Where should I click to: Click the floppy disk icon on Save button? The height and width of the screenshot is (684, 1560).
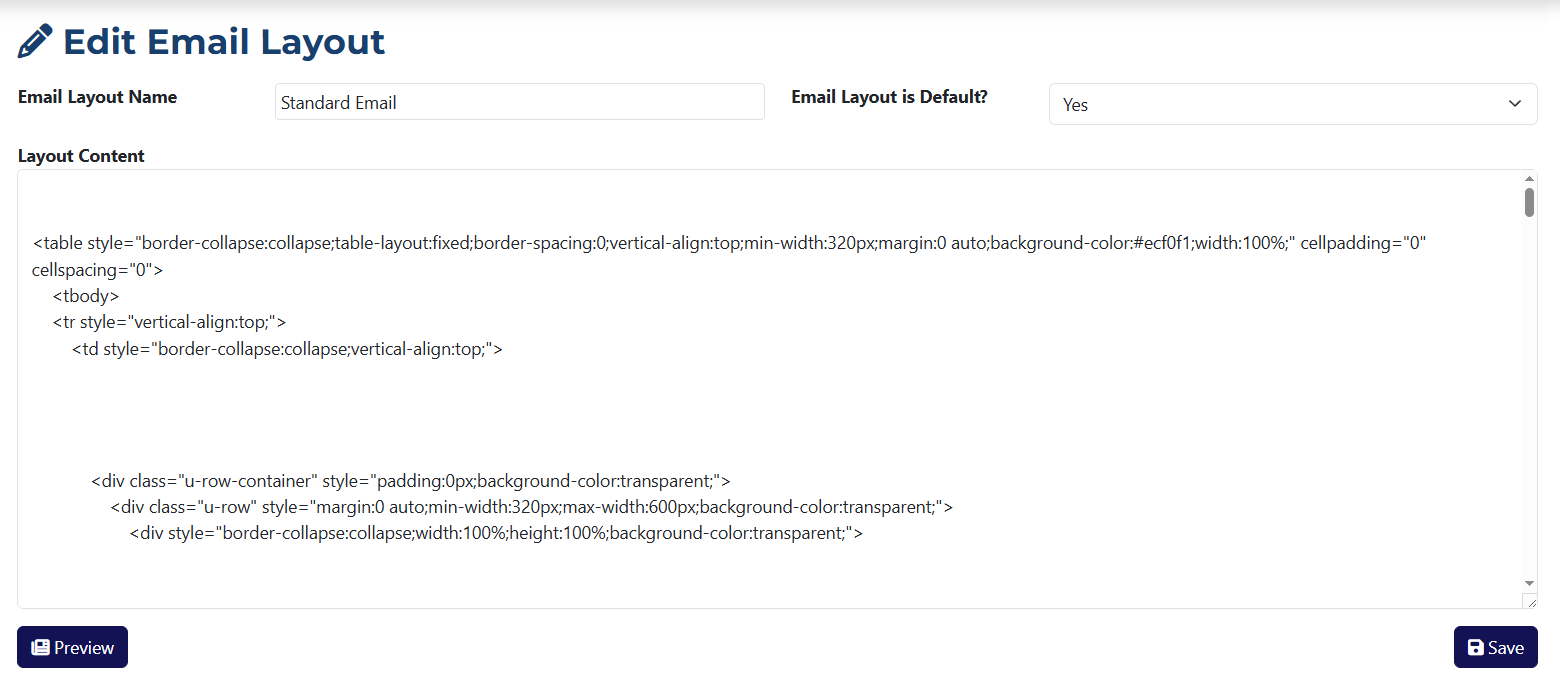coord(1475,648)
